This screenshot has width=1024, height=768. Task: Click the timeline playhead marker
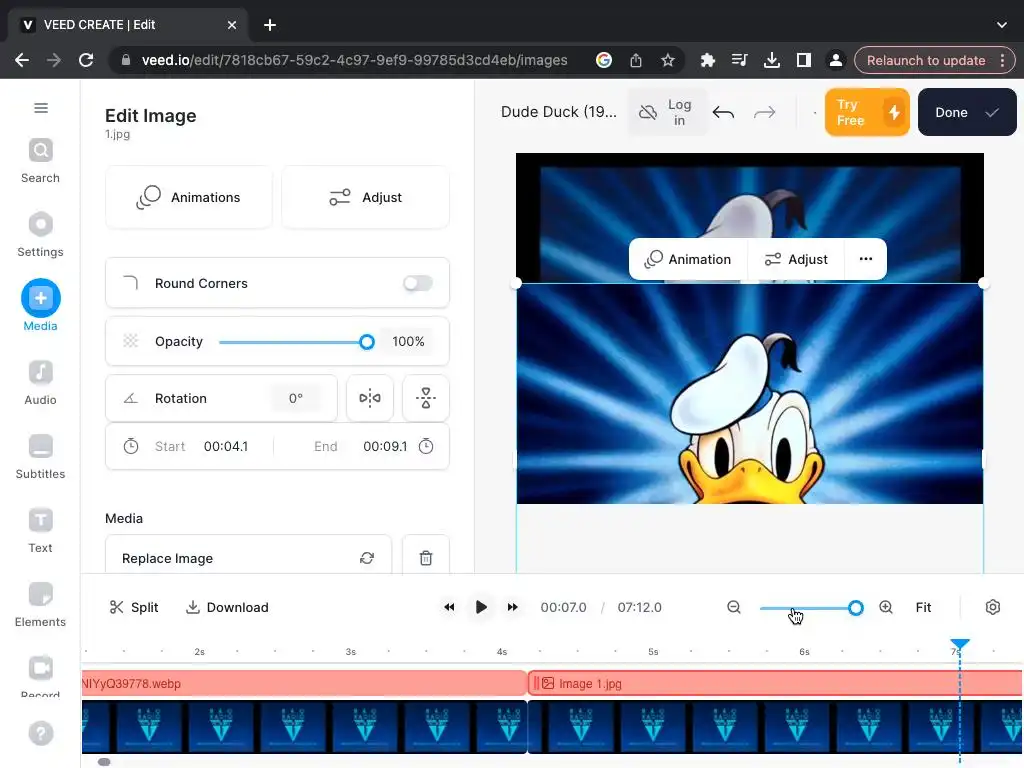click(959, 645)
